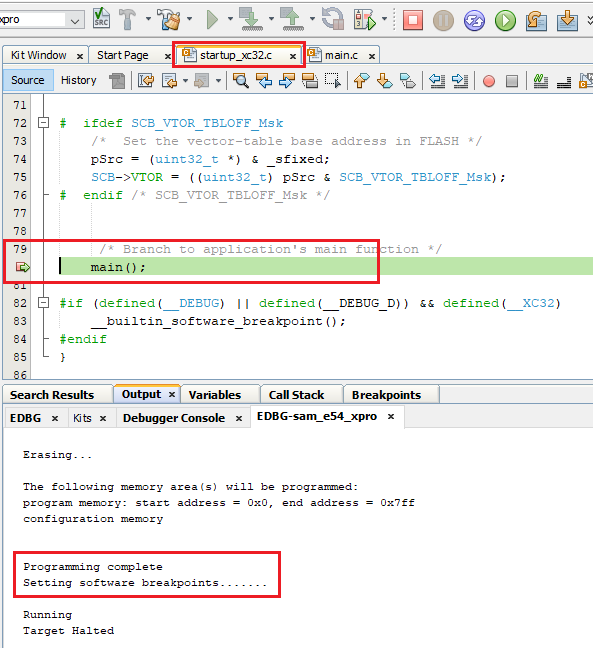Viewport: 593px width, 648px height.
Task: Click the blue Reset debugger icon
Action: click(x=474, y=20)
